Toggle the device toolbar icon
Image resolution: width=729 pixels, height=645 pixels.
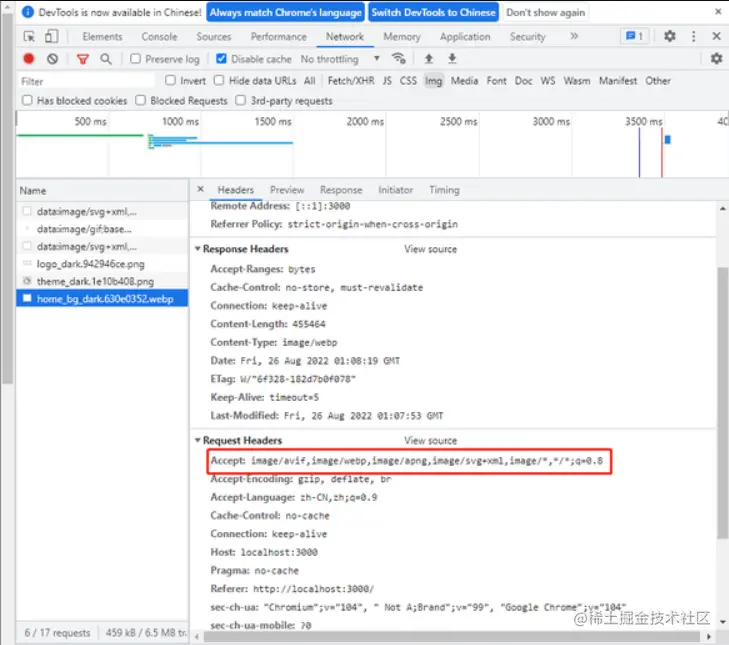[x=51, y=36]
